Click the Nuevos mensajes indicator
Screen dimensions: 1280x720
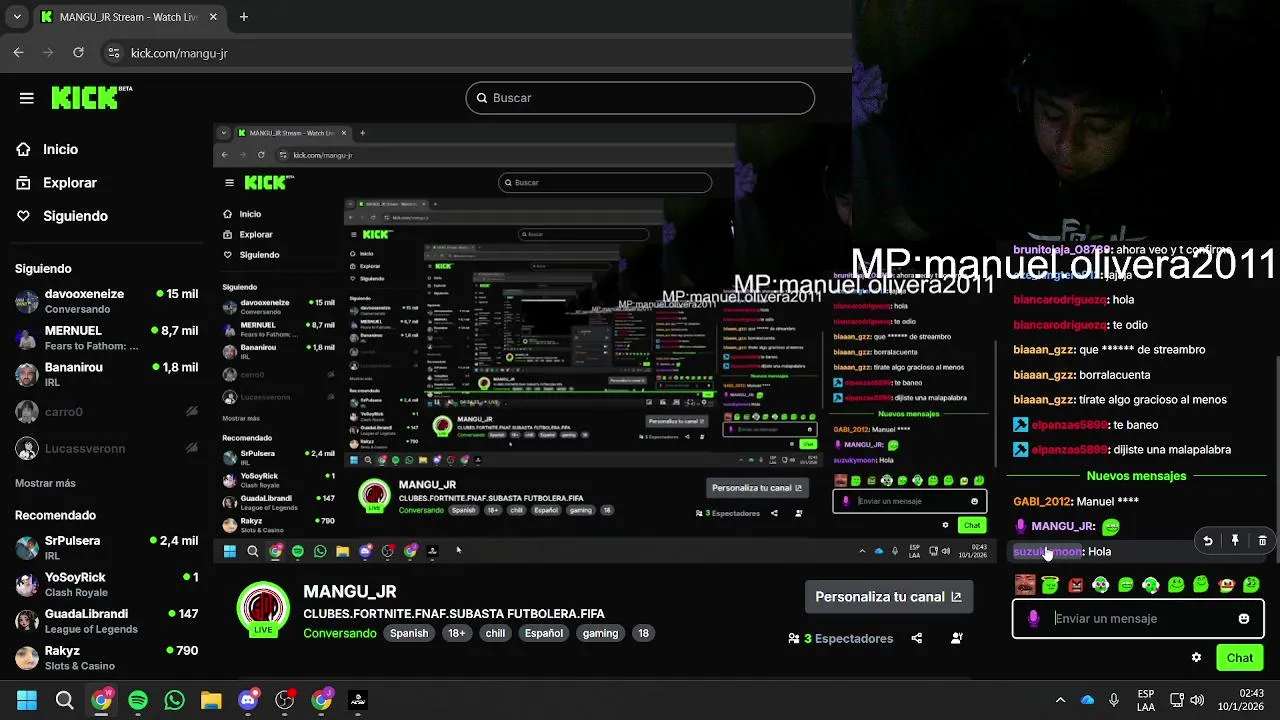click(1136, 476)
